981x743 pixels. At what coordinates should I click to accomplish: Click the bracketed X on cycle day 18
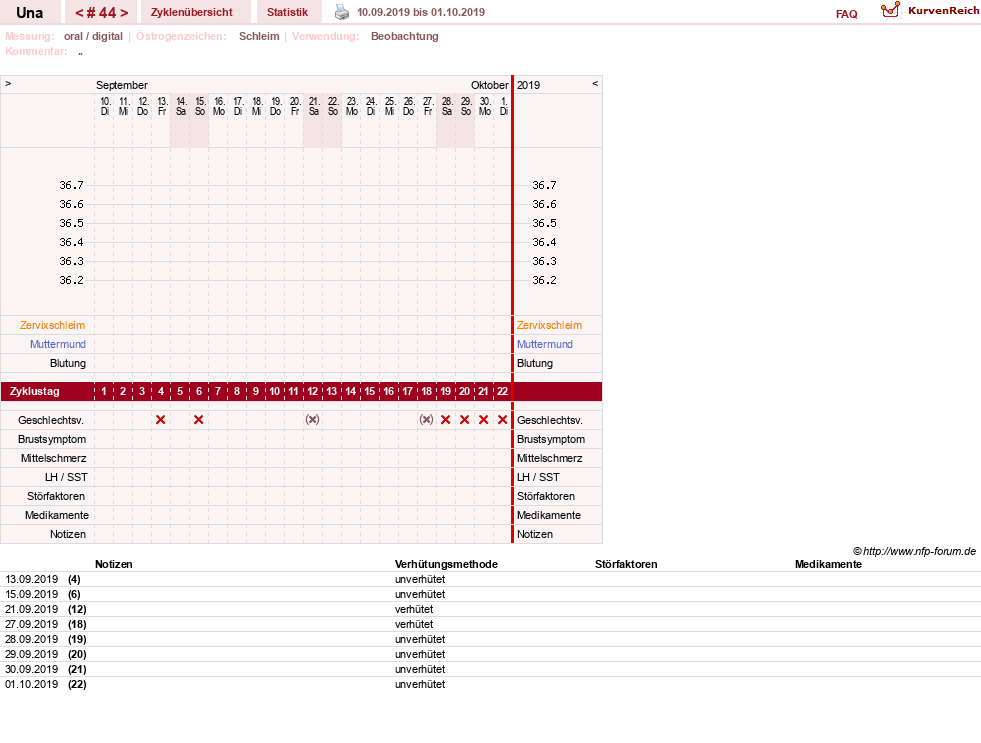[426, 420]
